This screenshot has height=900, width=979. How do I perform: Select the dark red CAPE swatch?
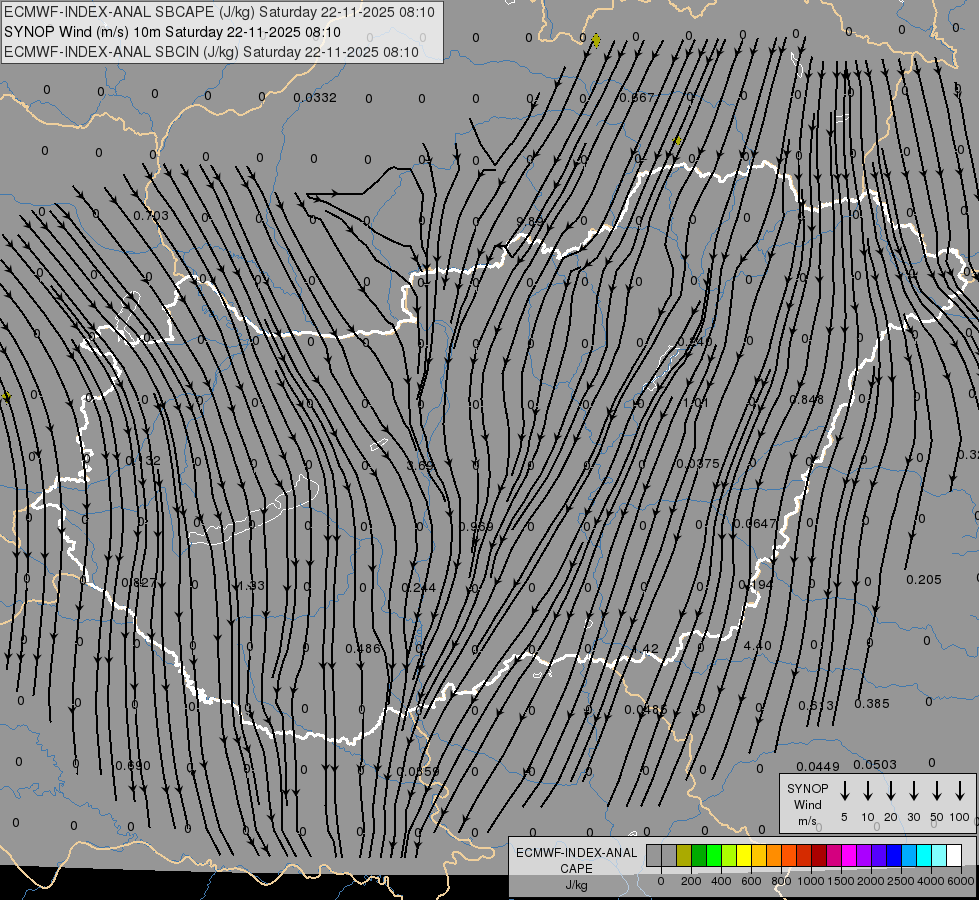click(819, 855)
